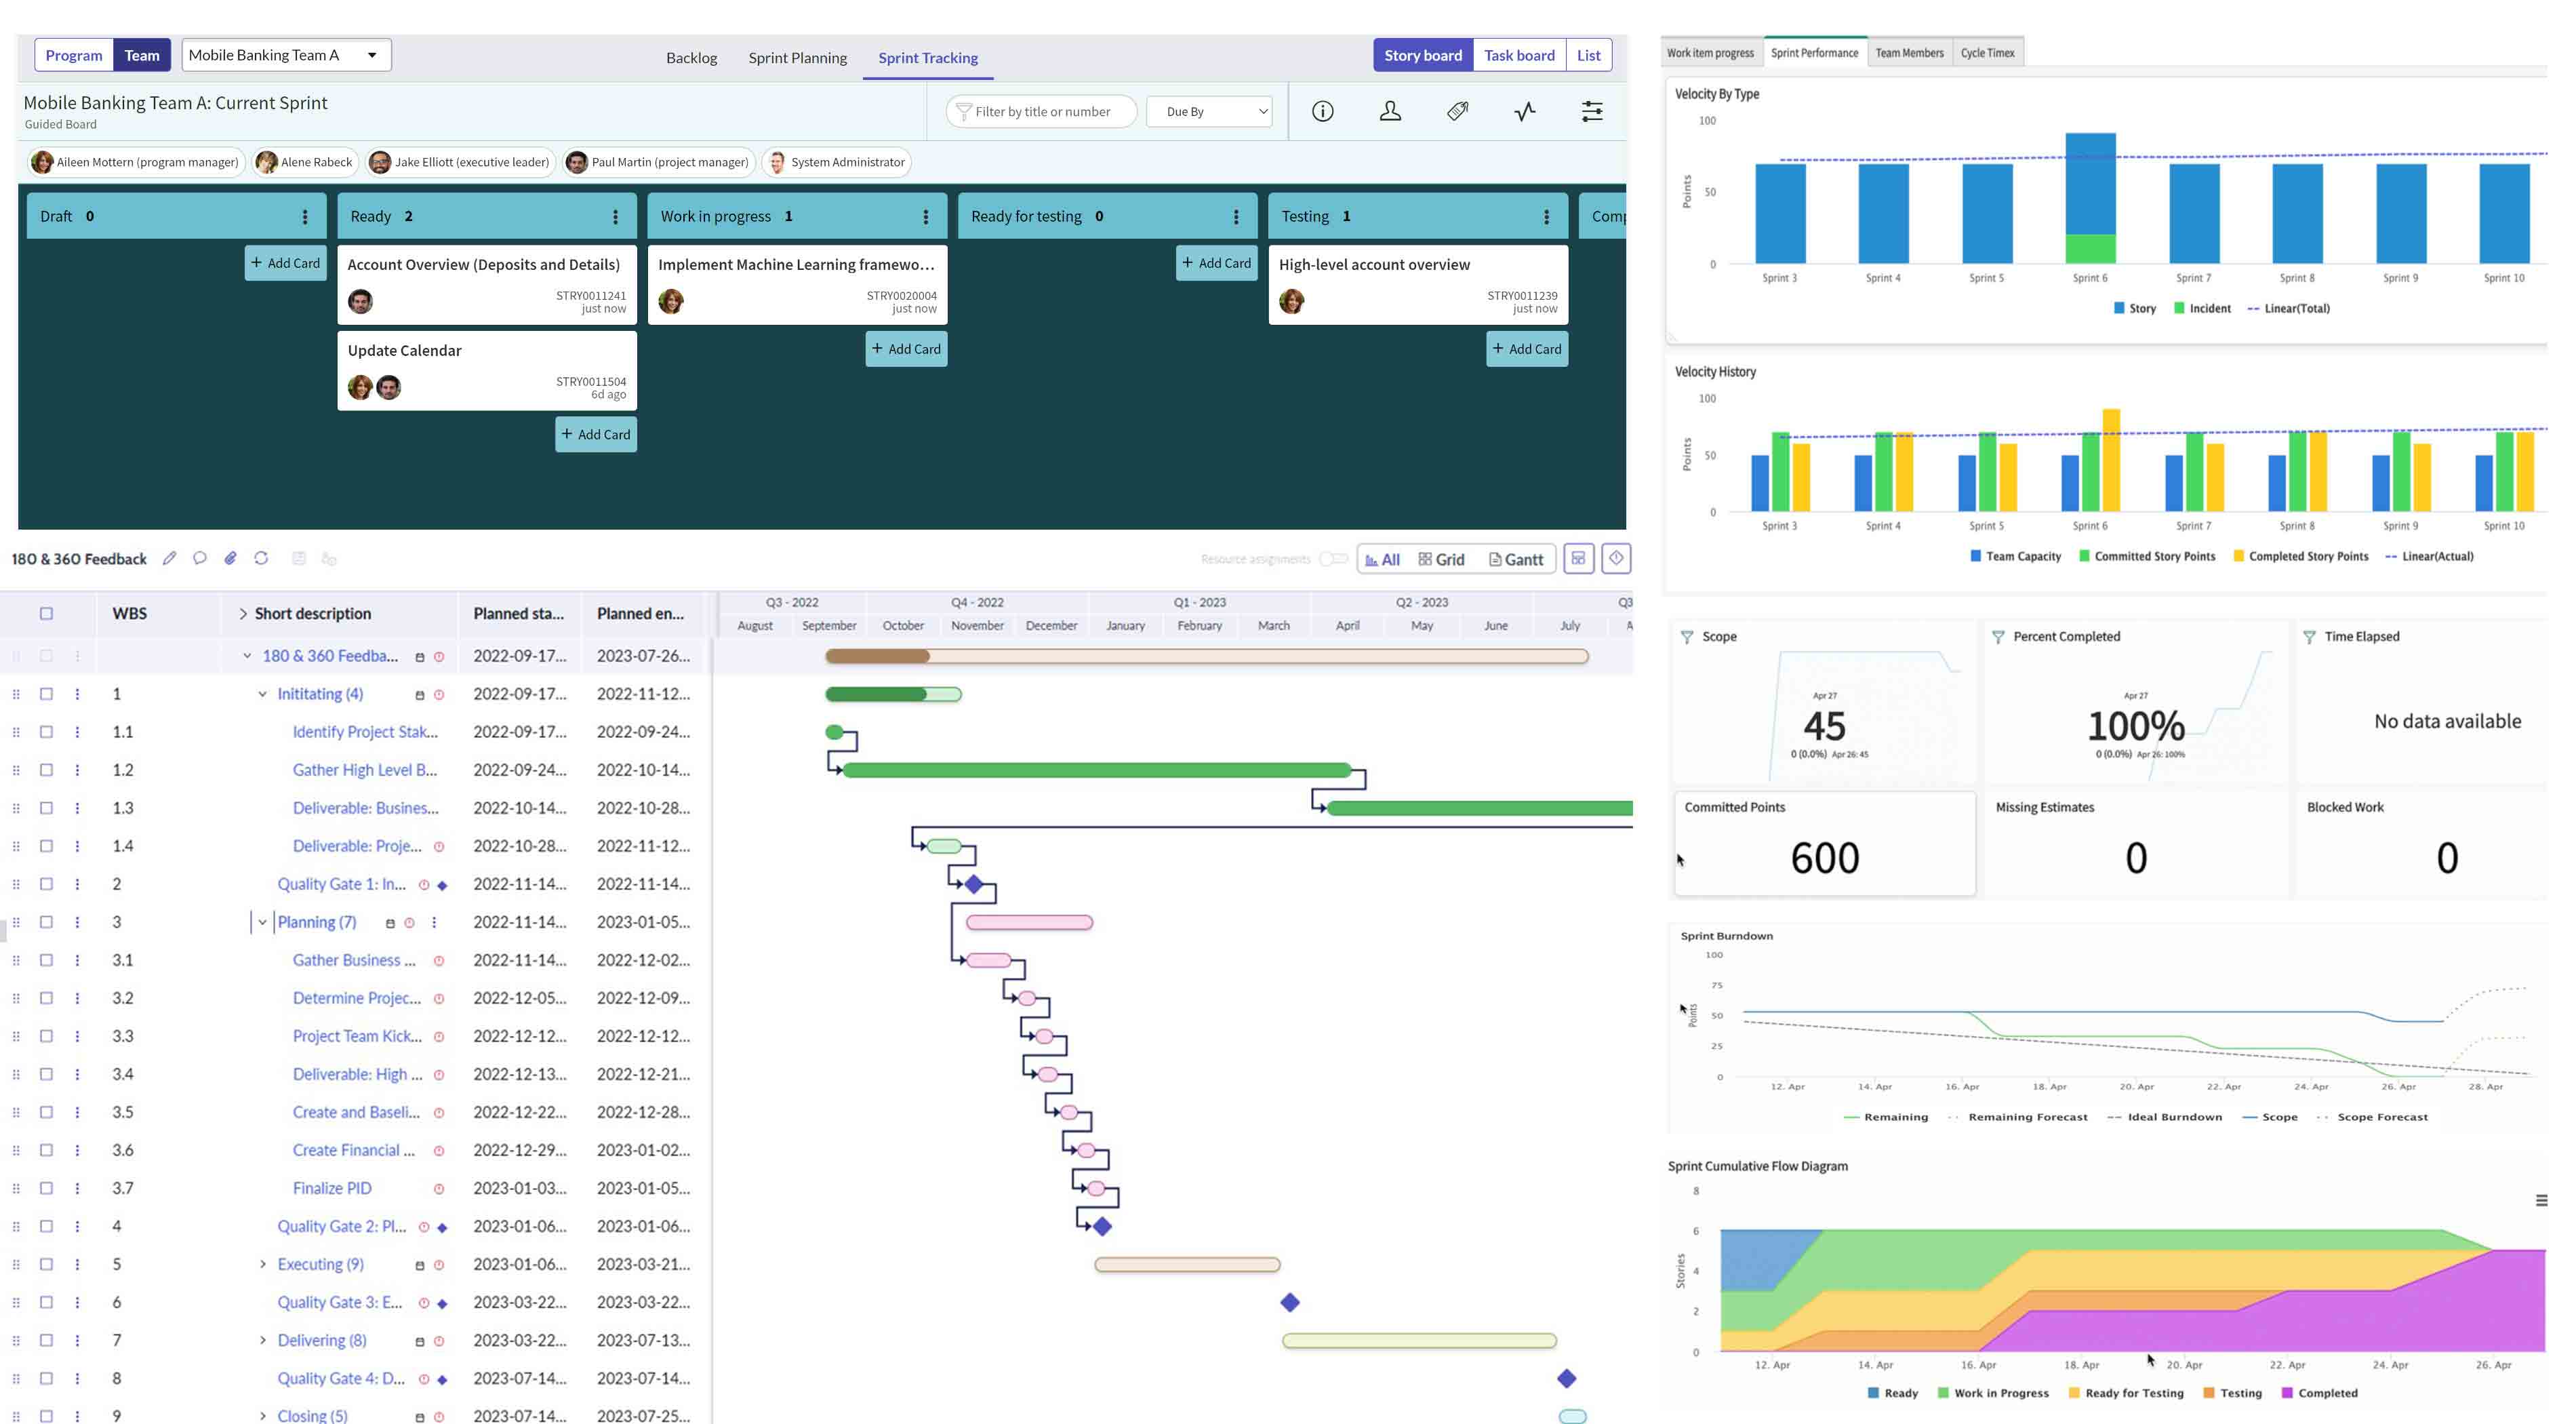2576x1424 pixels.
Task: Click the board configuration sliders icon
Action: (1591, 111)
